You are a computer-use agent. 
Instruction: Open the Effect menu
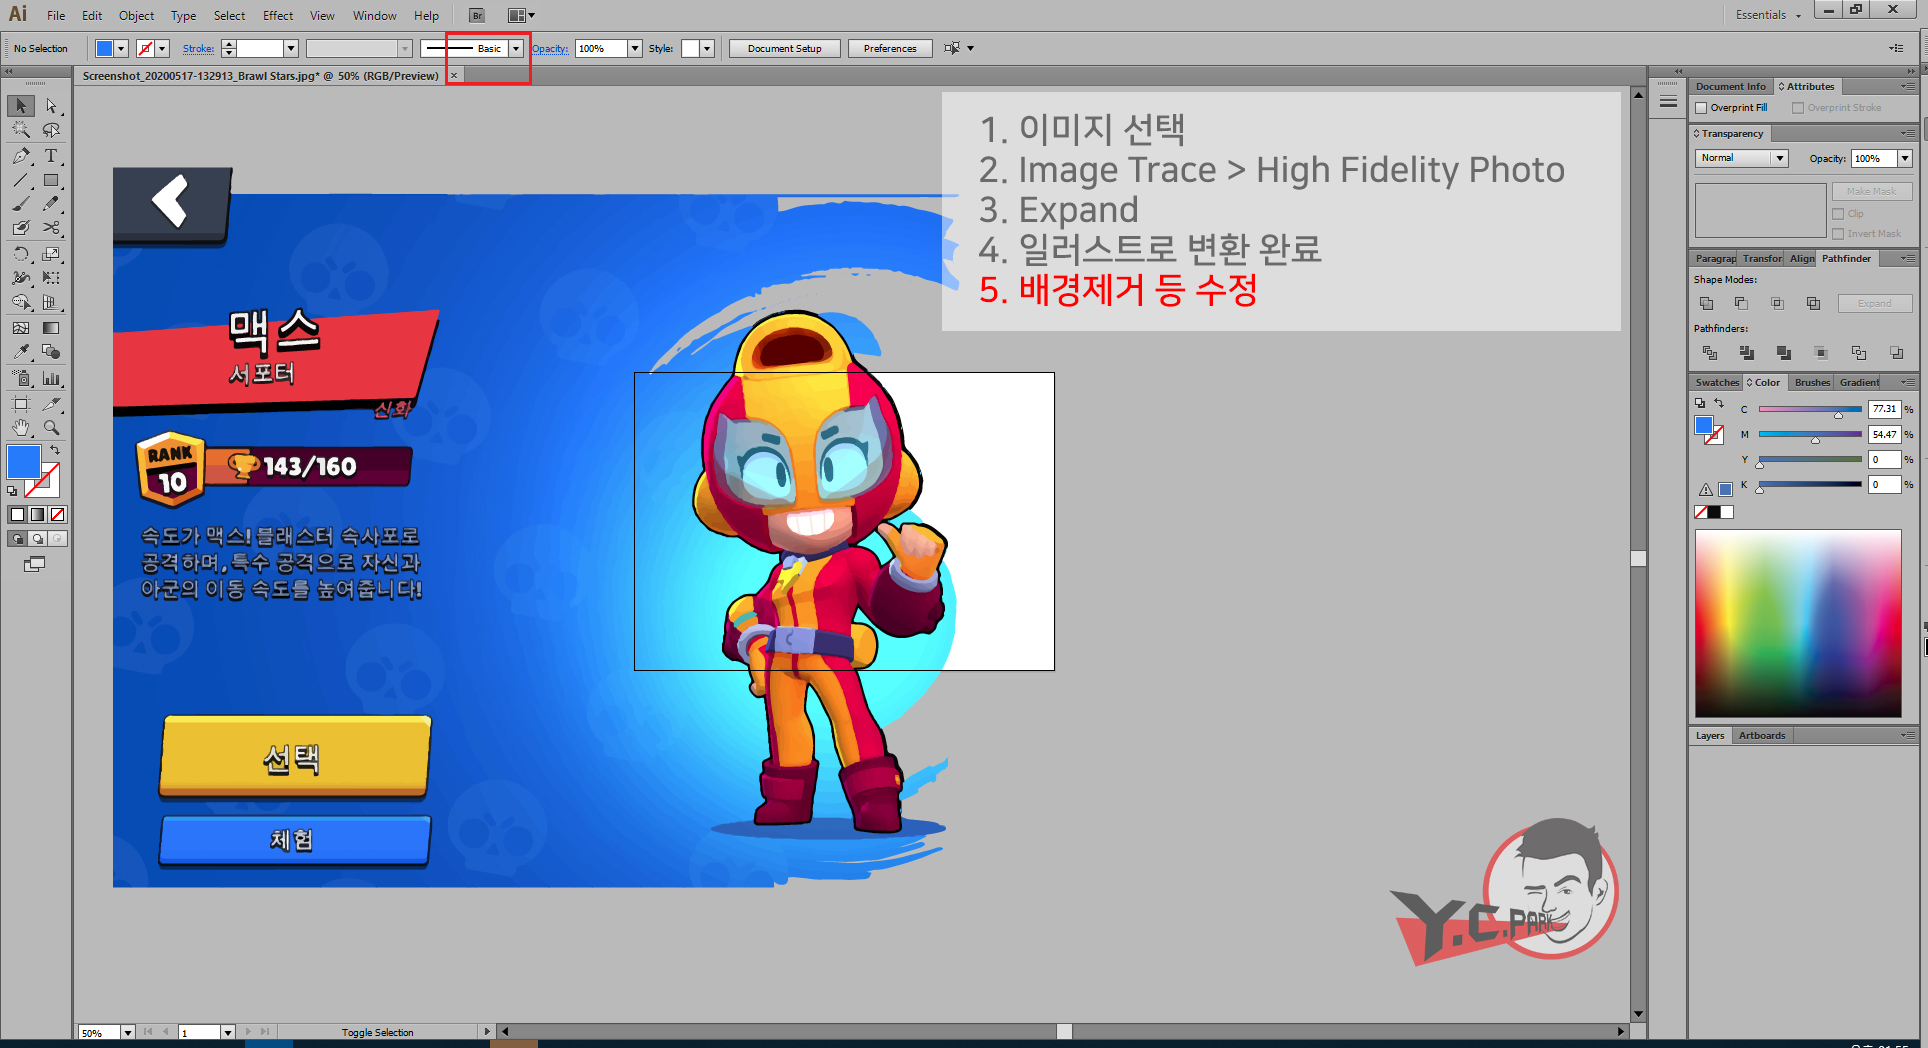pyautogui.click(x=278, y=16)
